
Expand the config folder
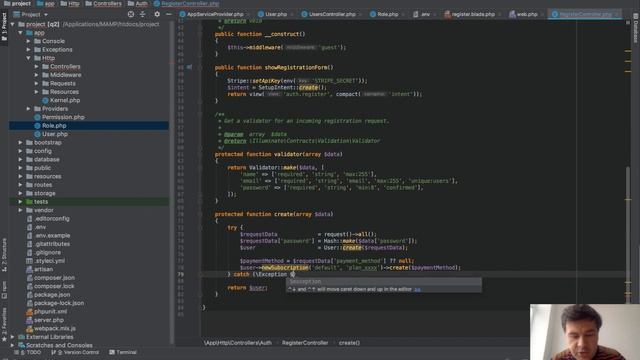click(x=20, y=151)
